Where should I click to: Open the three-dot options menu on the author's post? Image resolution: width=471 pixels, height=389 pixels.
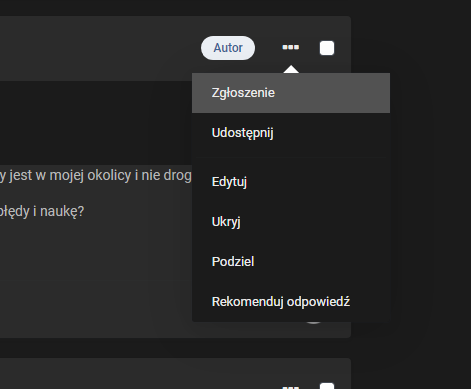(291, 47)
